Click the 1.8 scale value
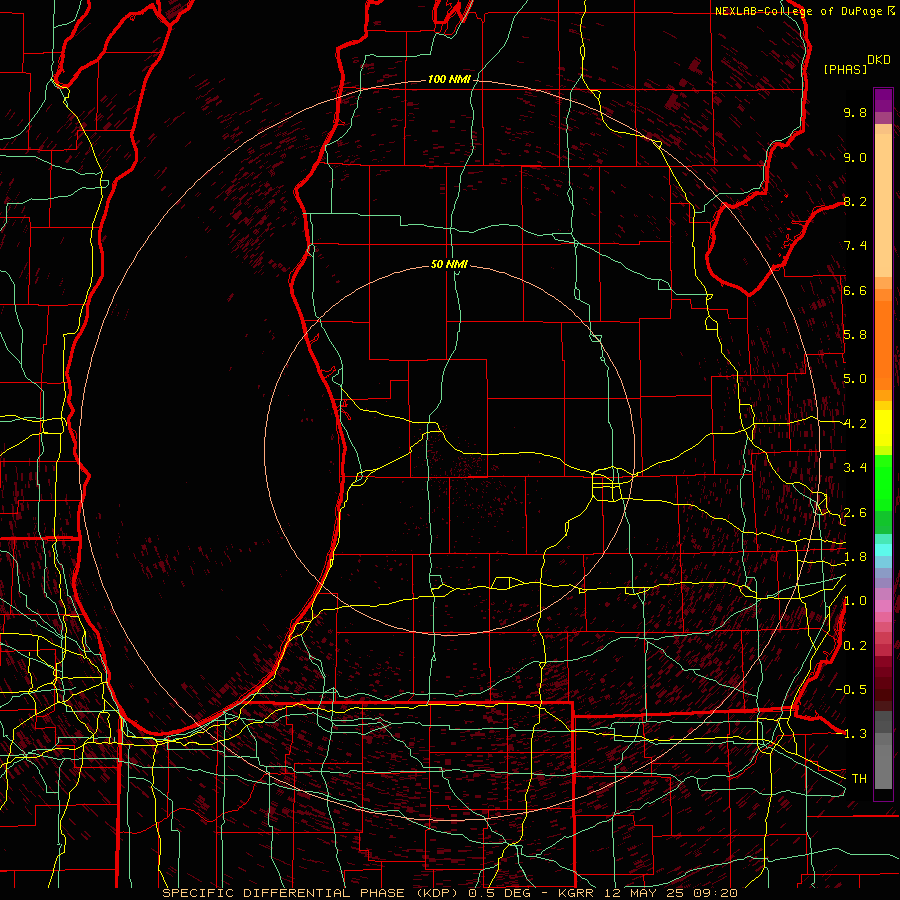The image size is (900, 900). [855, 557]
